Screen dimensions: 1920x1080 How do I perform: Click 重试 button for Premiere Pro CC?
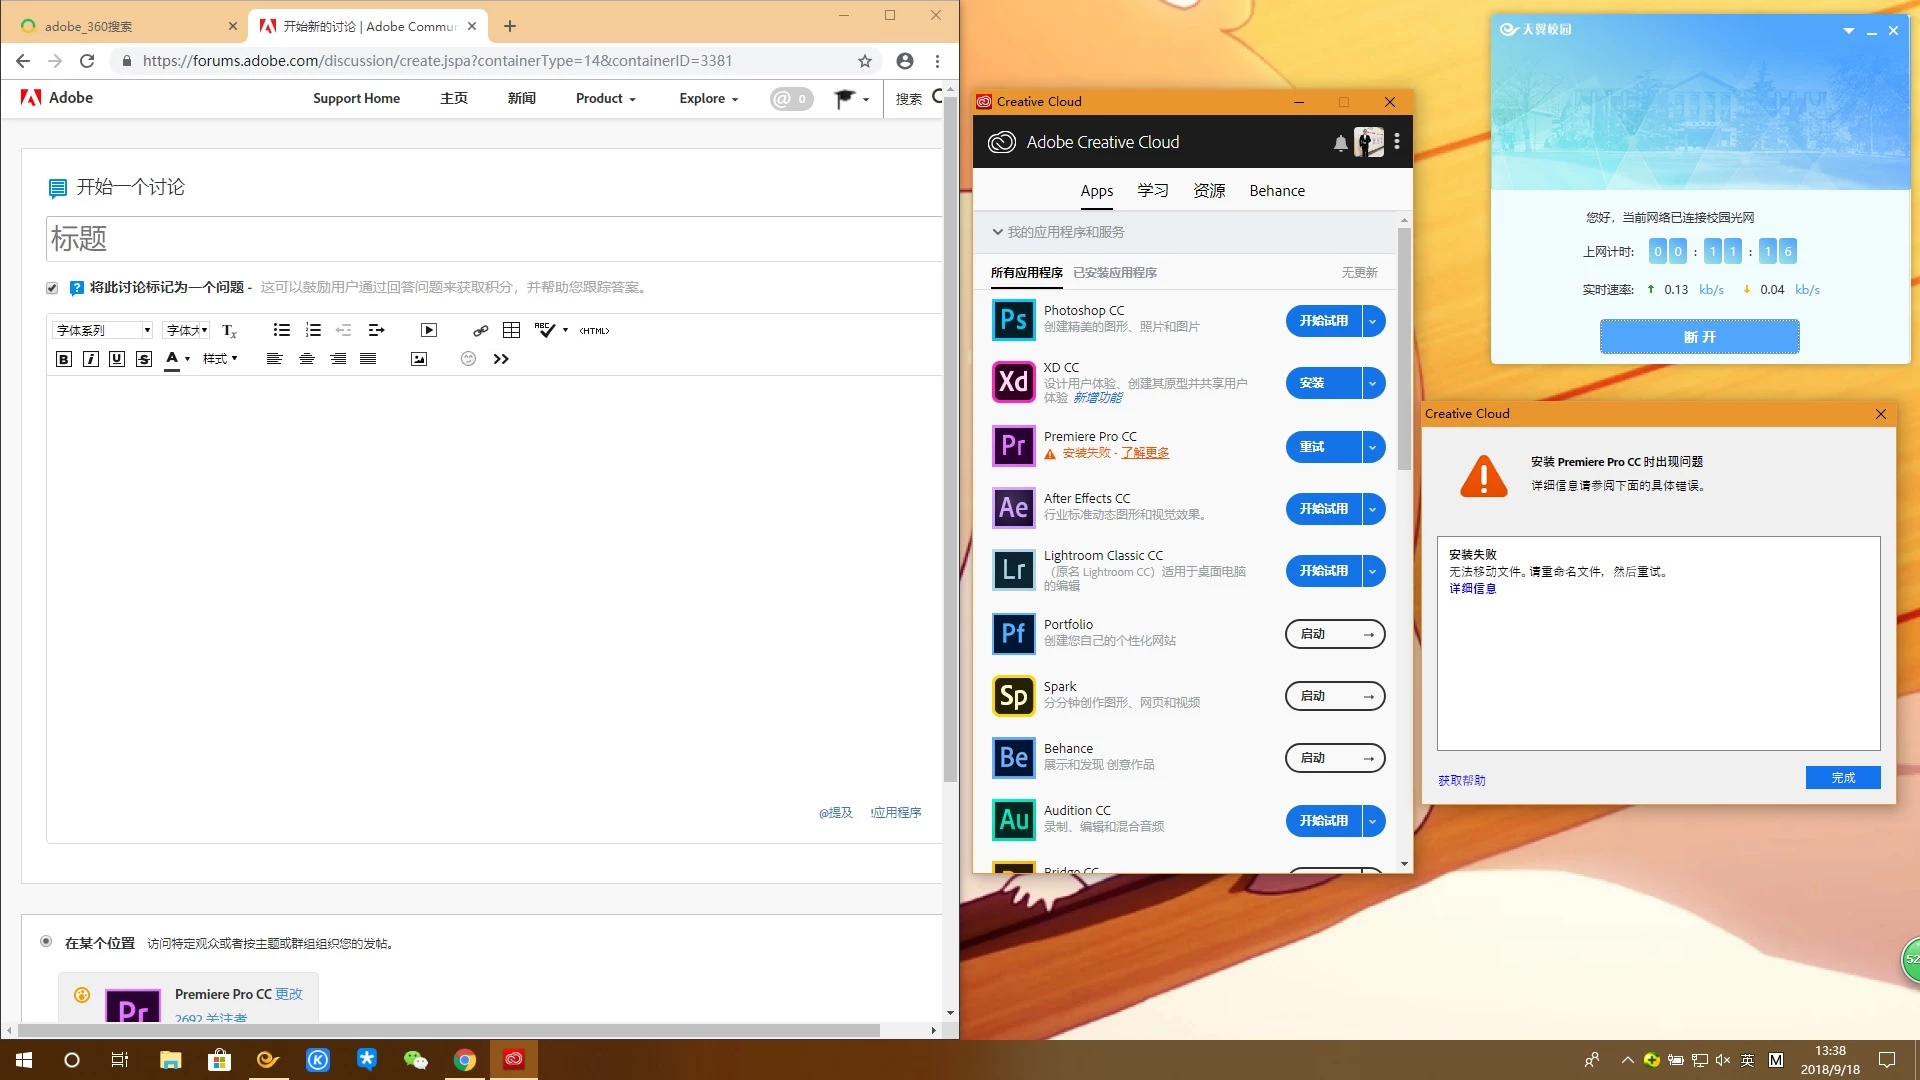click(x=1312, y=447)
